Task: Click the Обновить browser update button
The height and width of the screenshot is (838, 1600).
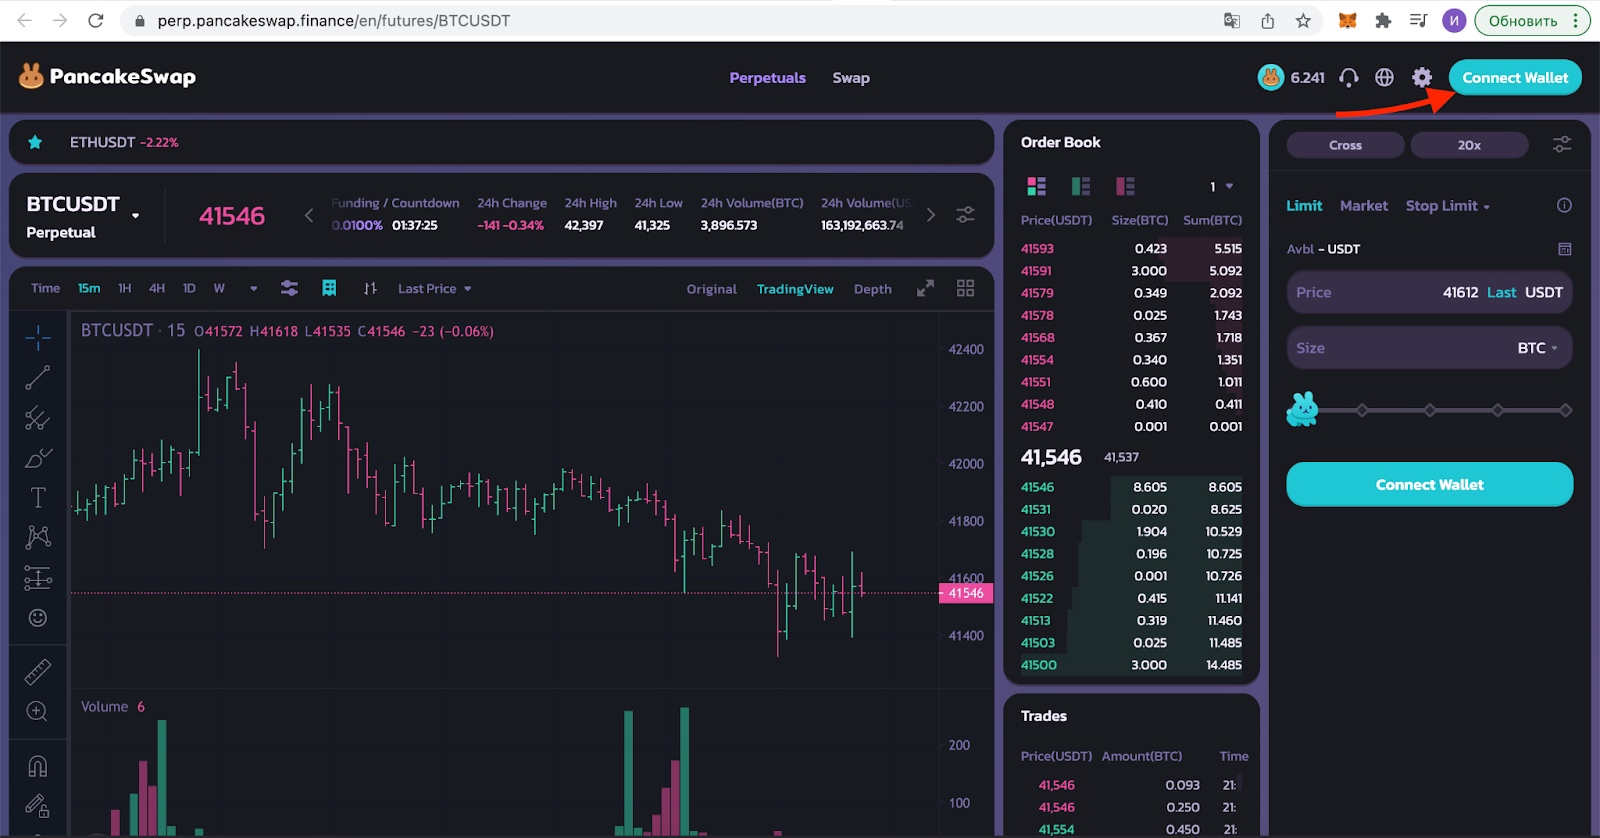Action: click(1532, 20)
